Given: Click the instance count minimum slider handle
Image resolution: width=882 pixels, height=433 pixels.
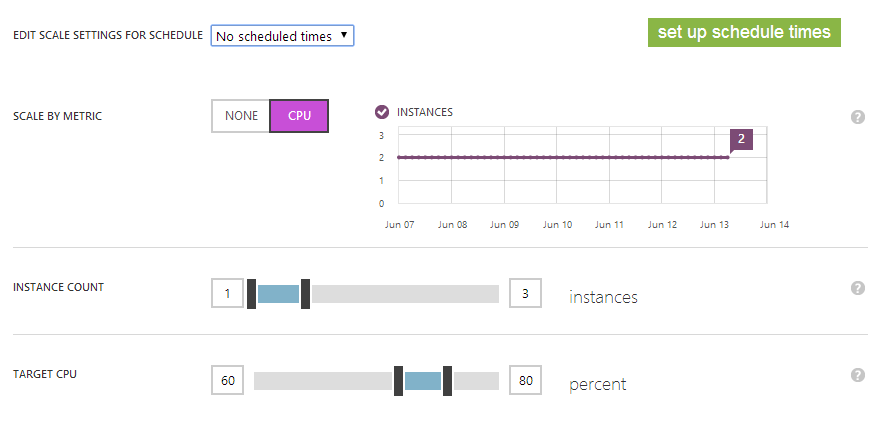Looking at the screenshot, I should point(252,293).
